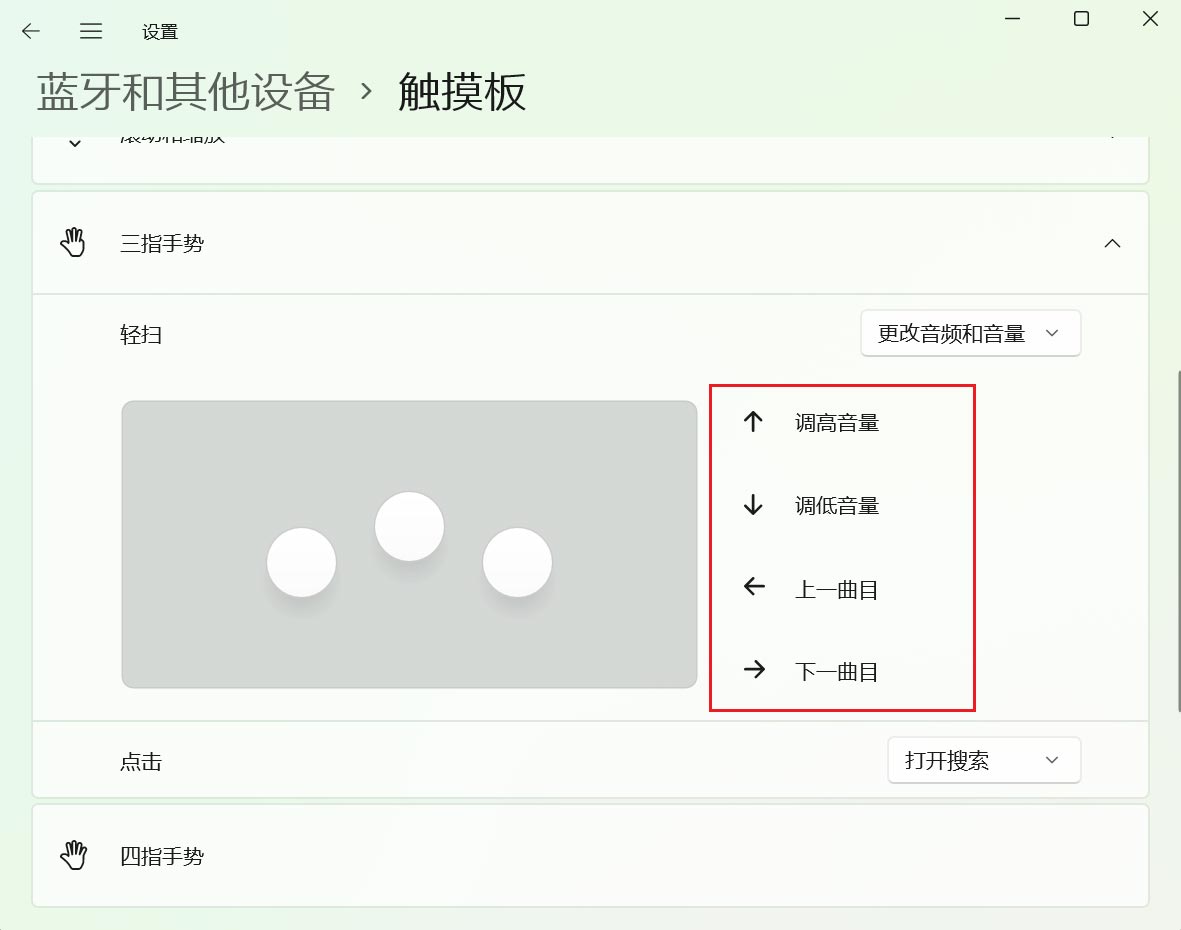
Task: Open the navigation hamburger menu
Action: [91, 31]
